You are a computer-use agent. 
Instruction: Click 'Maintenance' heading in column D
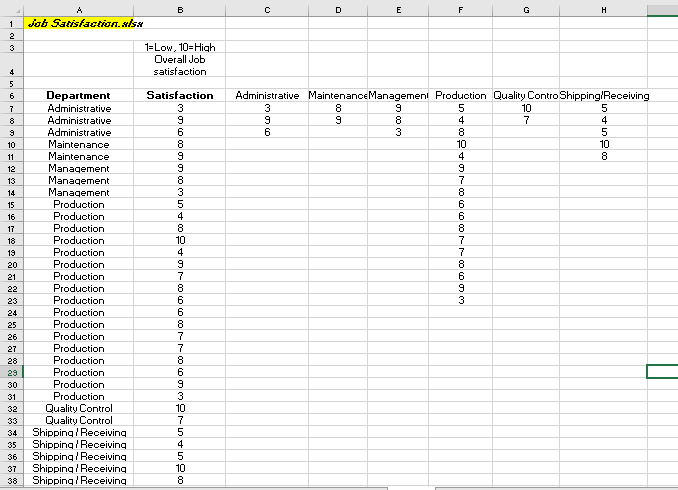pos(338,96)
